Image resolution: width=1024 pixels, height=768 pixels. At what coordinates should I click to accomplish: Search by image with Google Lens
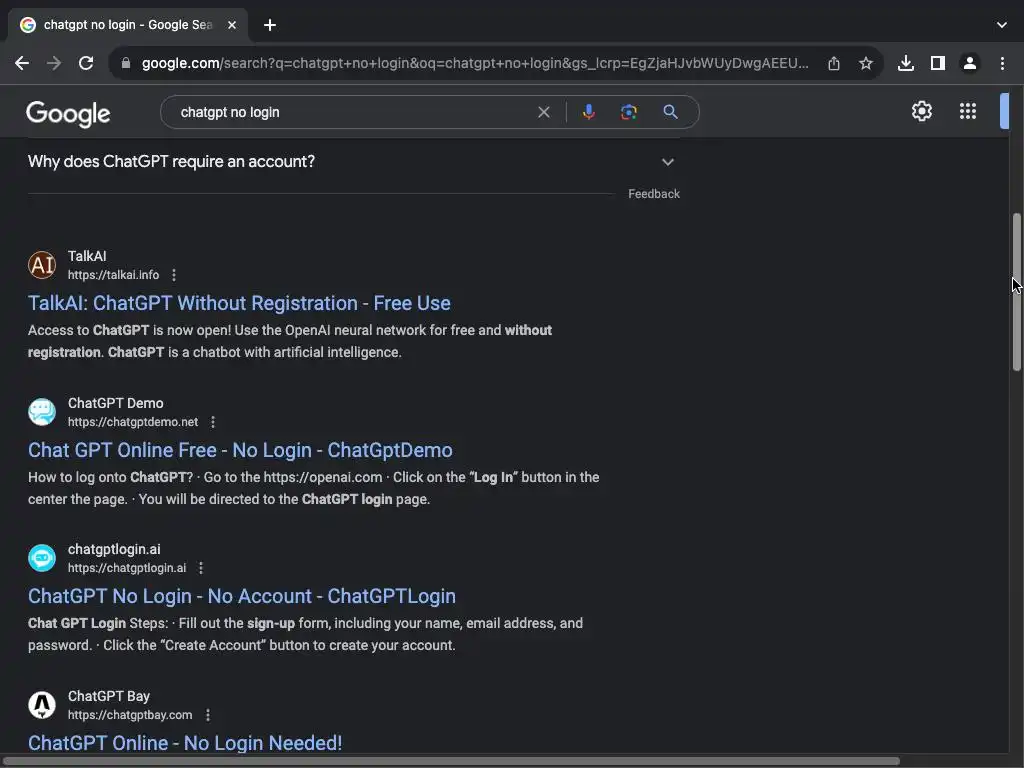[628, 112]
